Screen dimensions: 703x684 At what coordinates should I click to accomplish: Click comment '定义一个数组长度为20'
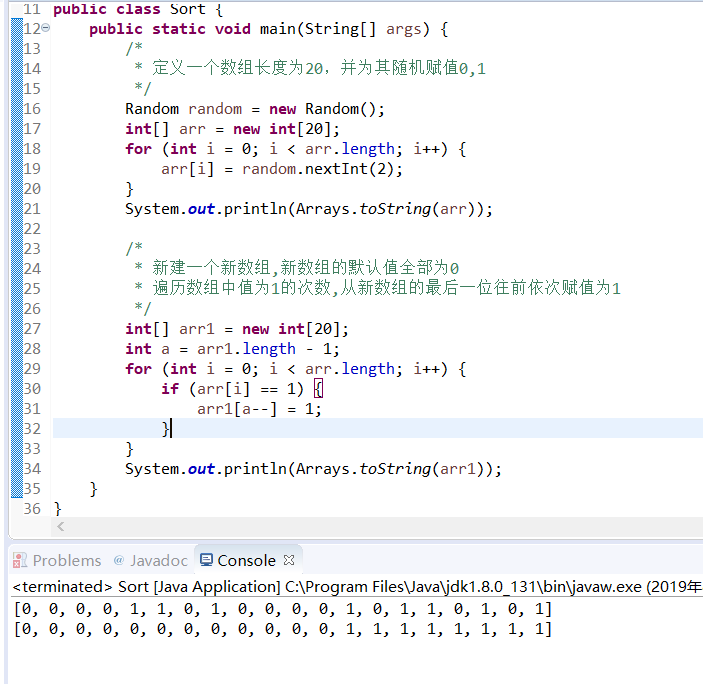[x=237, y=68]
